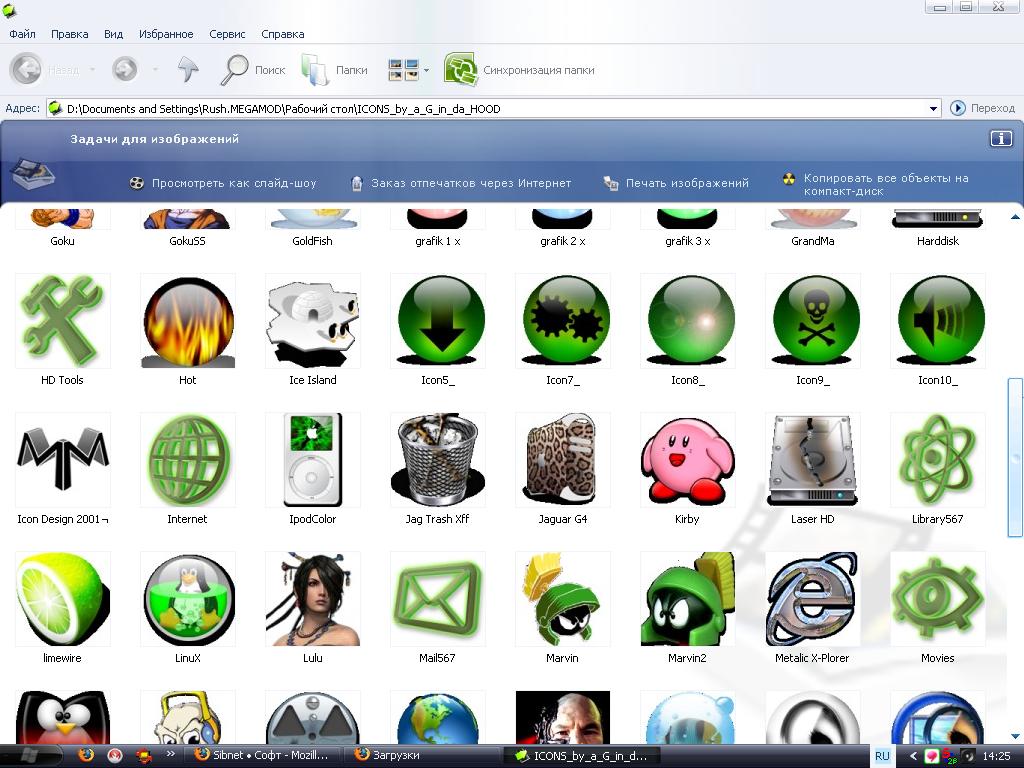Screen dimensions: 1024x768
Task: Select the IpodColor icon
Action: click(x=313, y=460)
